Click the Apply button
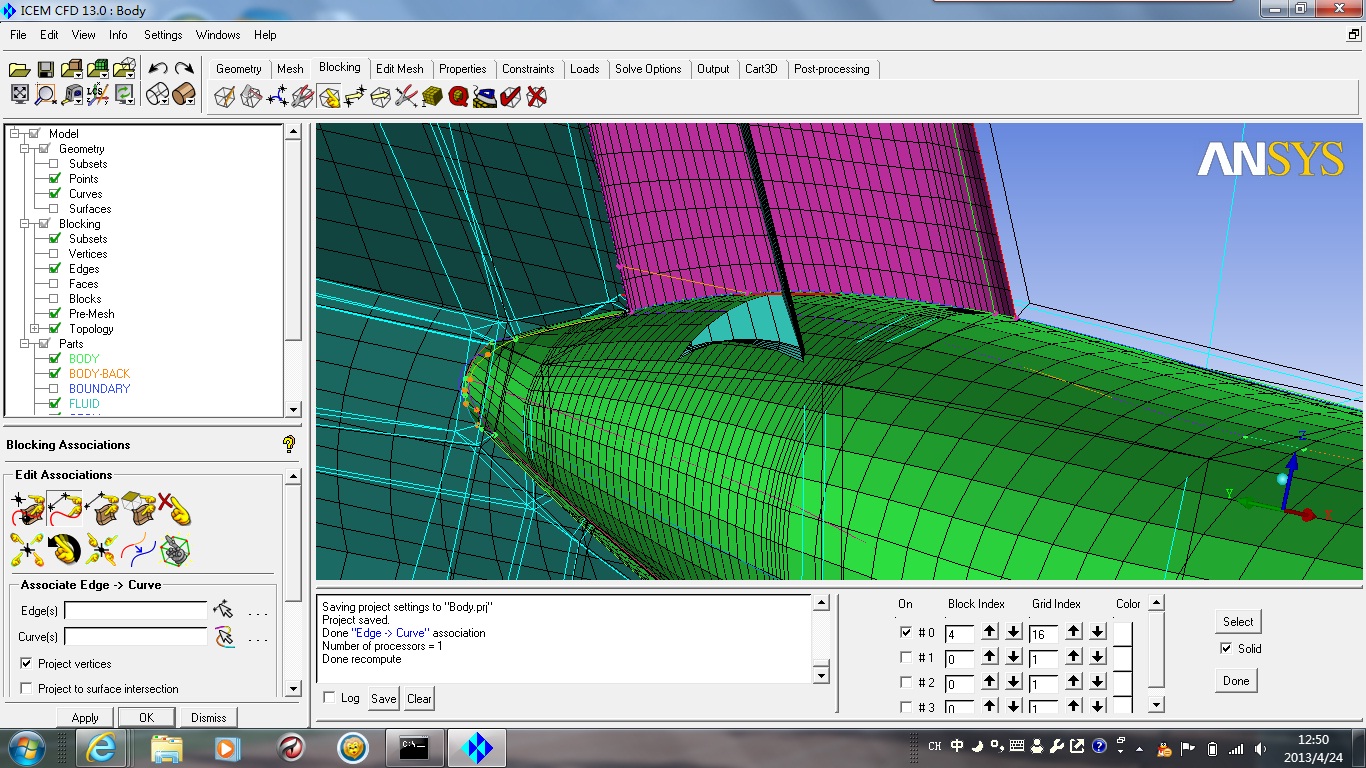The height and width of the screenshot is (768, 1366). coord(85,718)
